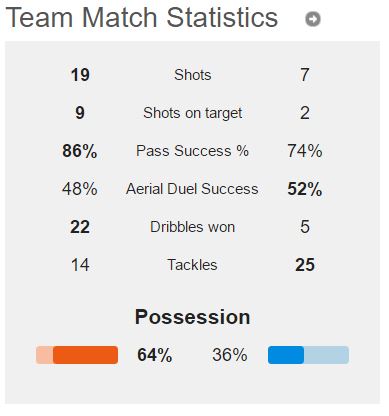Click the home team's 19 shots value

[80, 75]
